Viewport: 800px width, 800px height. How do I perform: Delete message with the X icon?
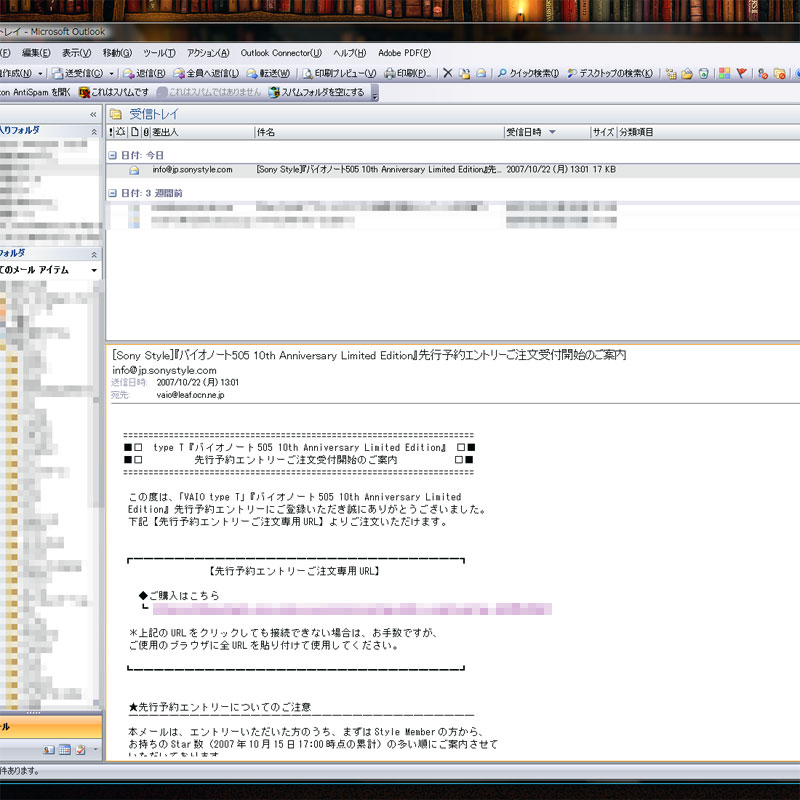(447, 73)
